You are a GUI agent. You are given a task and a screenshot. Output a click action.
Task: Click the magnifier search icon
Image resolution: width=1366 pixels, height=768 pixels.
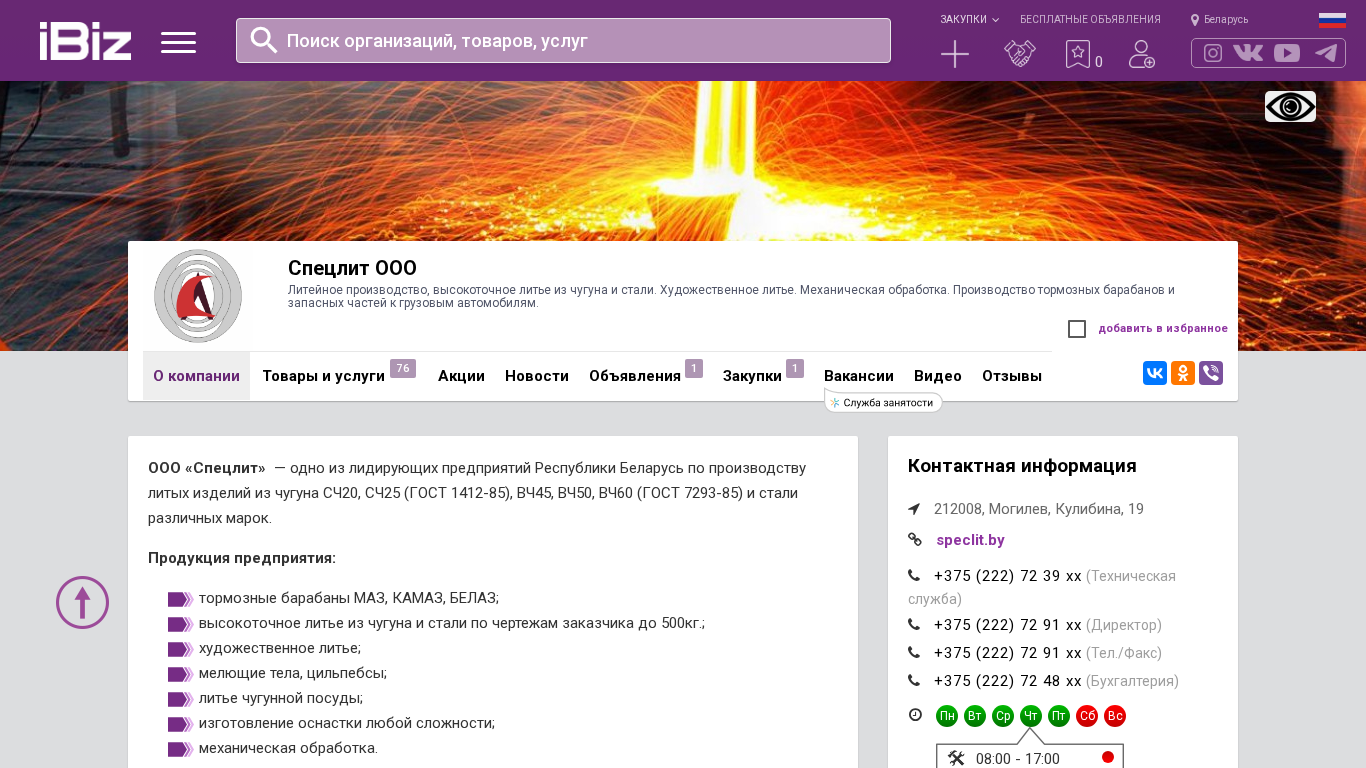click(x=264, y=40)
